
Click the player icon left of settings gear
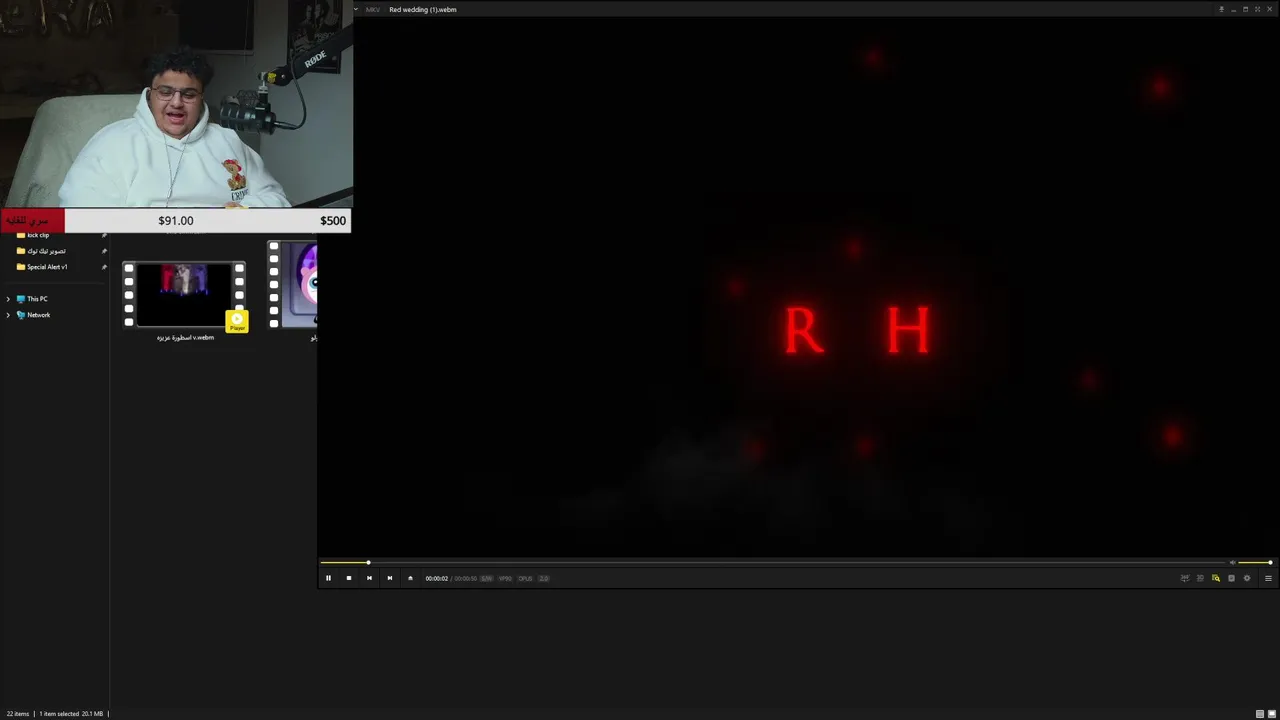(1231, 578)
